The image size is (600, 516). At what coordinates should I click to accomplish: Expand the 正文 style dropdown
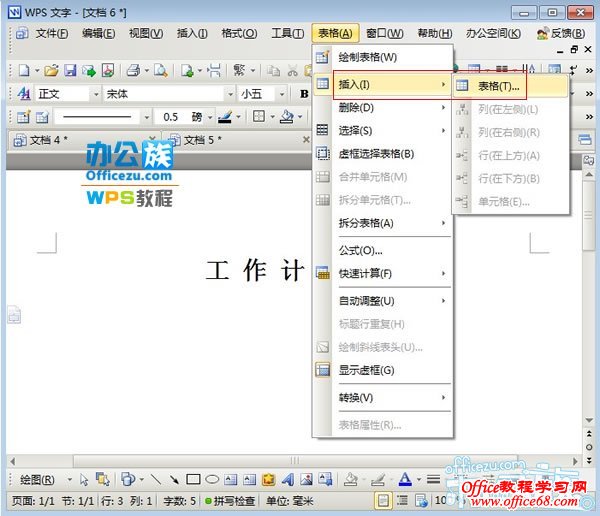(x=94, y=93)
